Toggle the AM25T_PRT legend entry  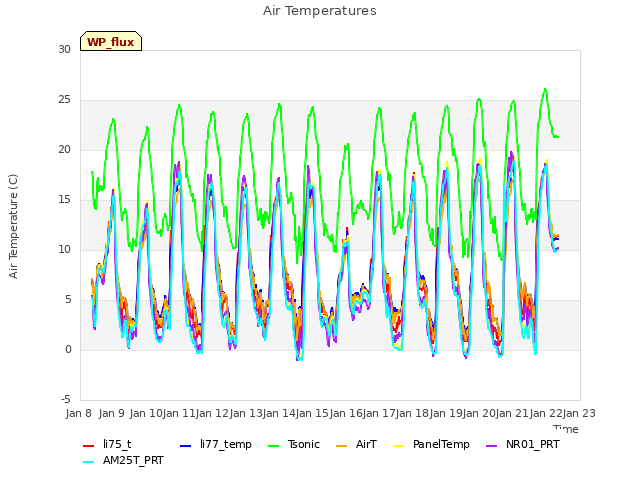tap(123, 461)
